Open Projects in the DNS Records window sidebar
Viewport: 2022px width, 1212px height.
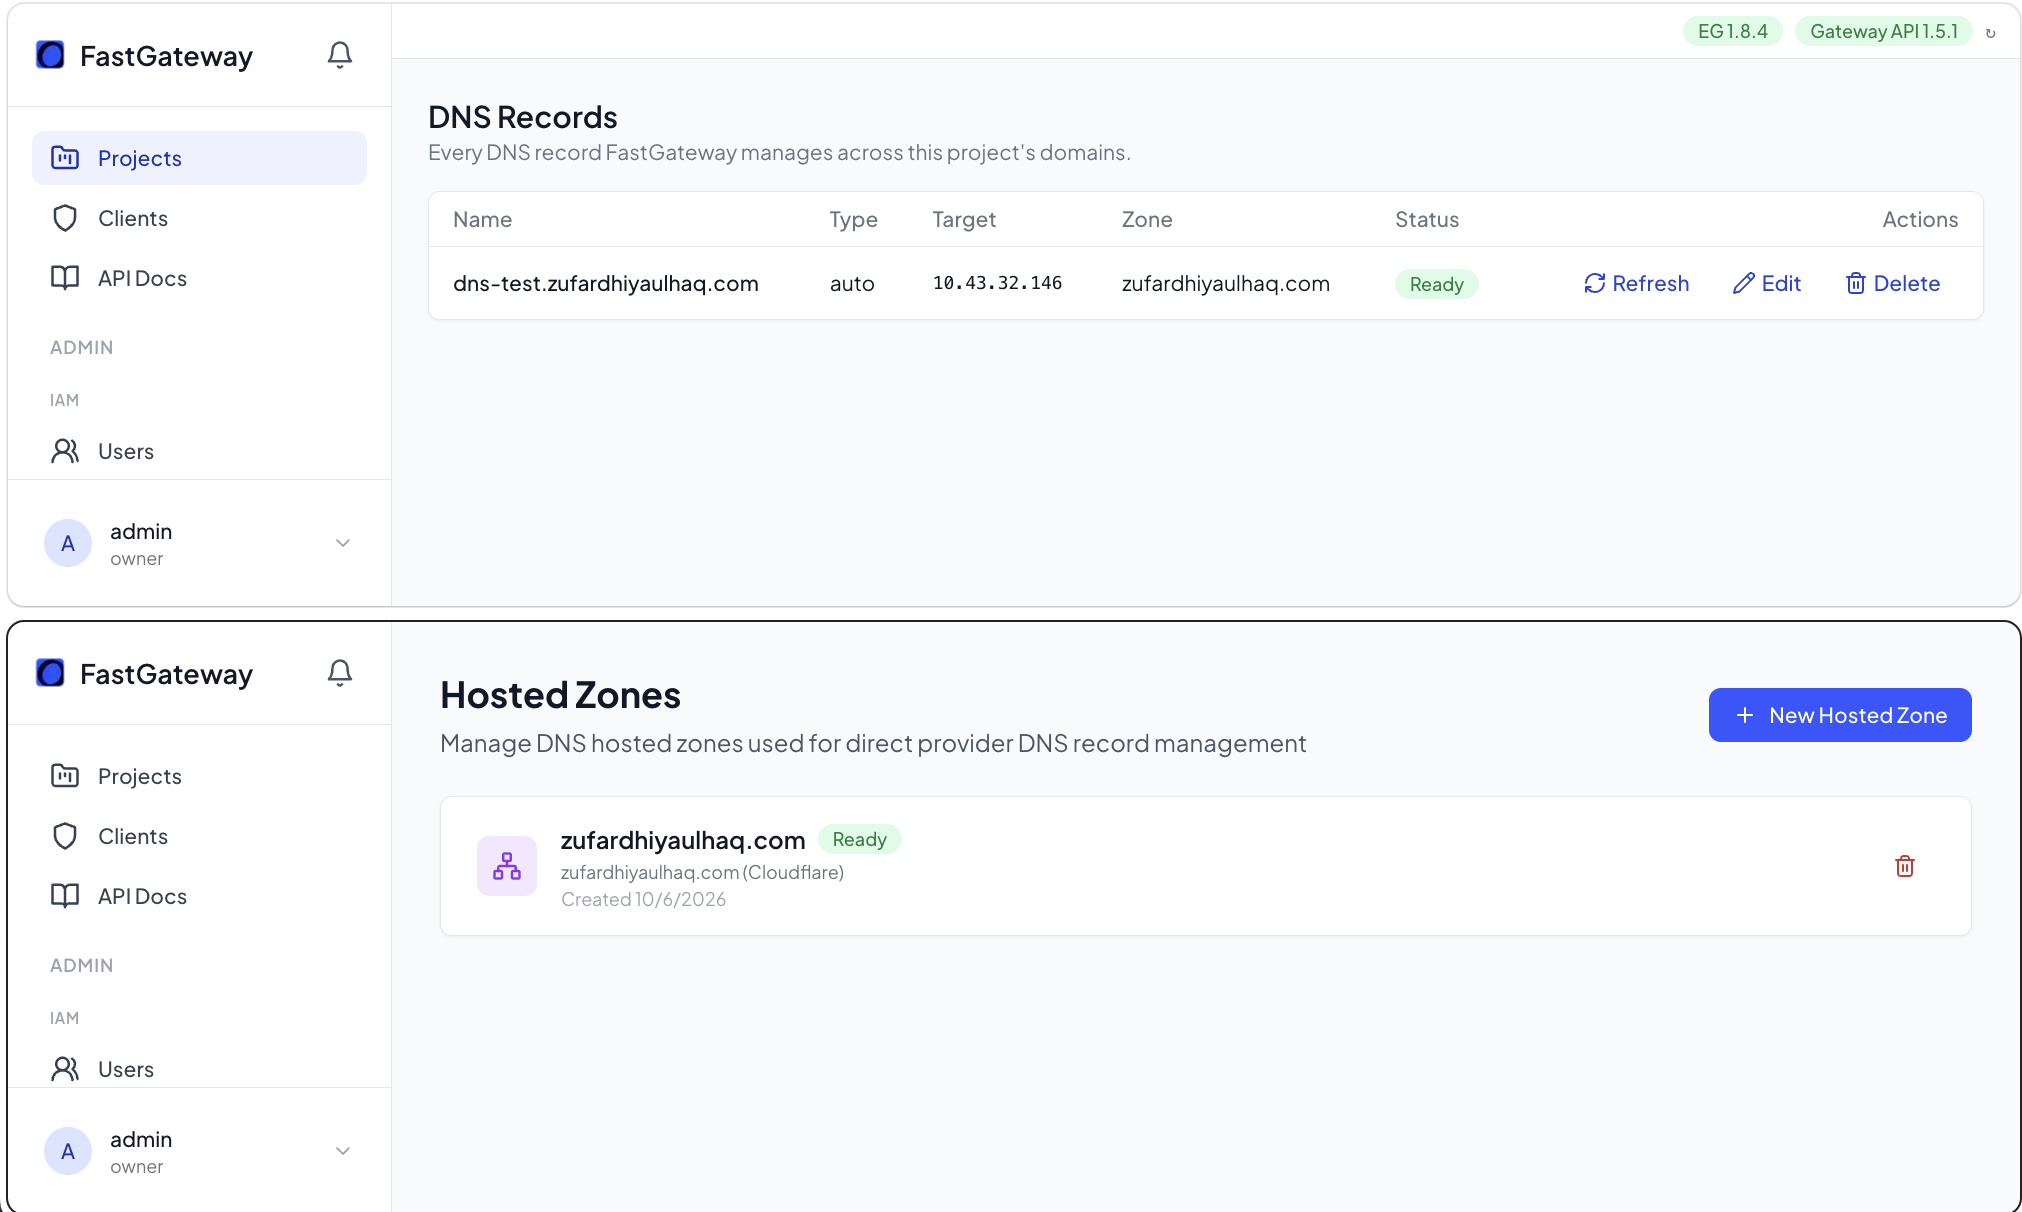tap(199, 158)
